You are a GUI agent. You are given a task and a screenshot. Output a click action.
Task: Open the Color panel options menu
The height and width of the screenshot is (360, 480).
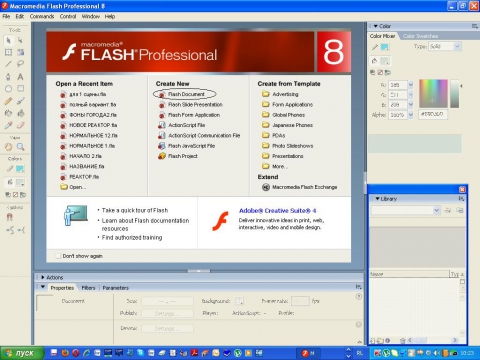coord(474,26)
